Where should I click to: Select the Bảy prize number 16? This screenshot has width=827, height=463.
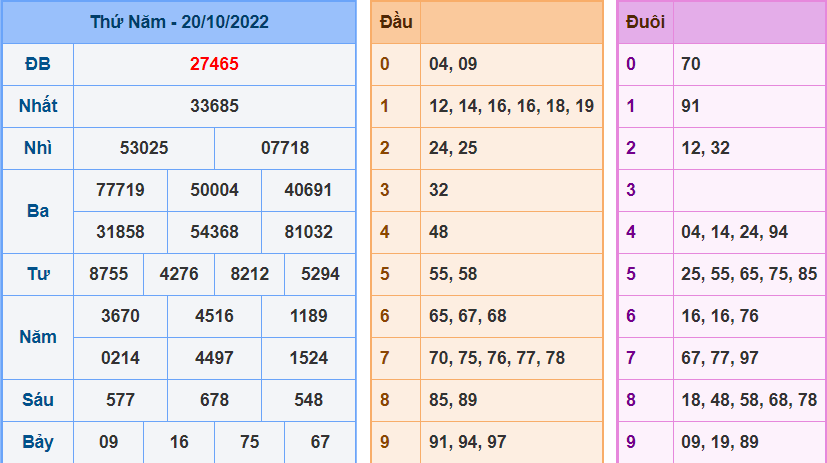tap(179, 442)
